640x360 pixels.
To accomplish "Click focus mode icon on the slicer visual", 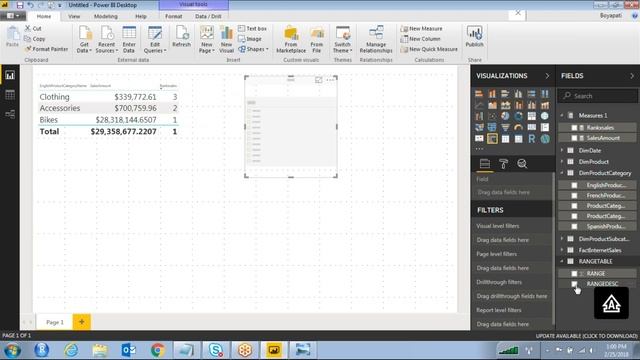I will pyautogui.click(x=319, y=80).
